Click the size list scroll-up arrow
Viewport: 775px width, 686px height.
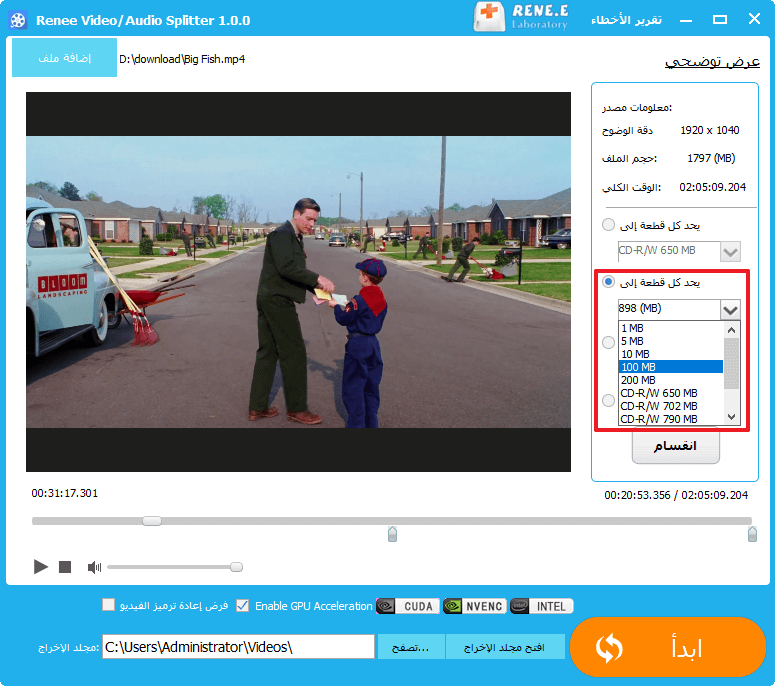tap(732, 330)
